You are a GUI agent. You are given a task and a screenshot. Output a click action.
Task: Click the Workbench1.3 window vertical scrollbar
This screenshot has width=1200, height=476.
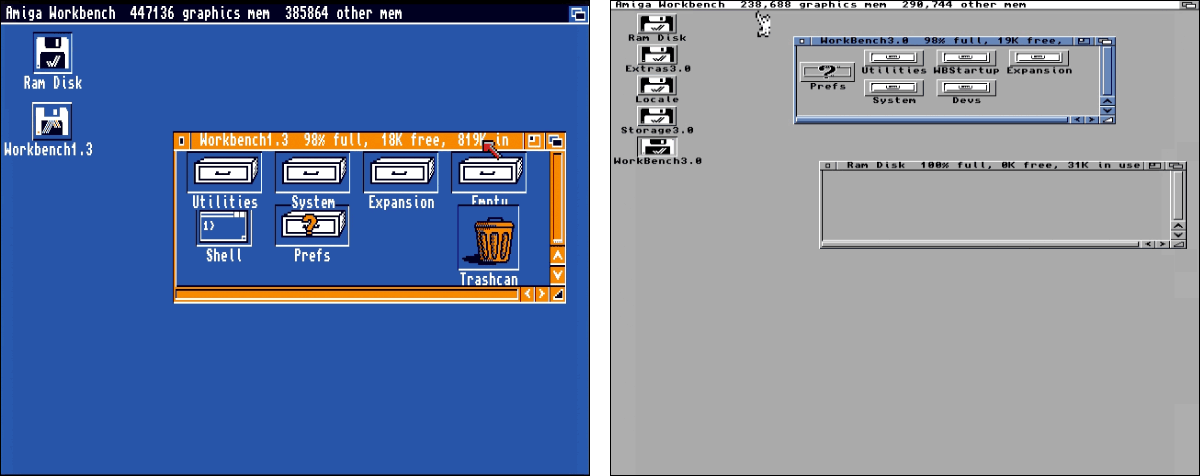coord(558,198)
